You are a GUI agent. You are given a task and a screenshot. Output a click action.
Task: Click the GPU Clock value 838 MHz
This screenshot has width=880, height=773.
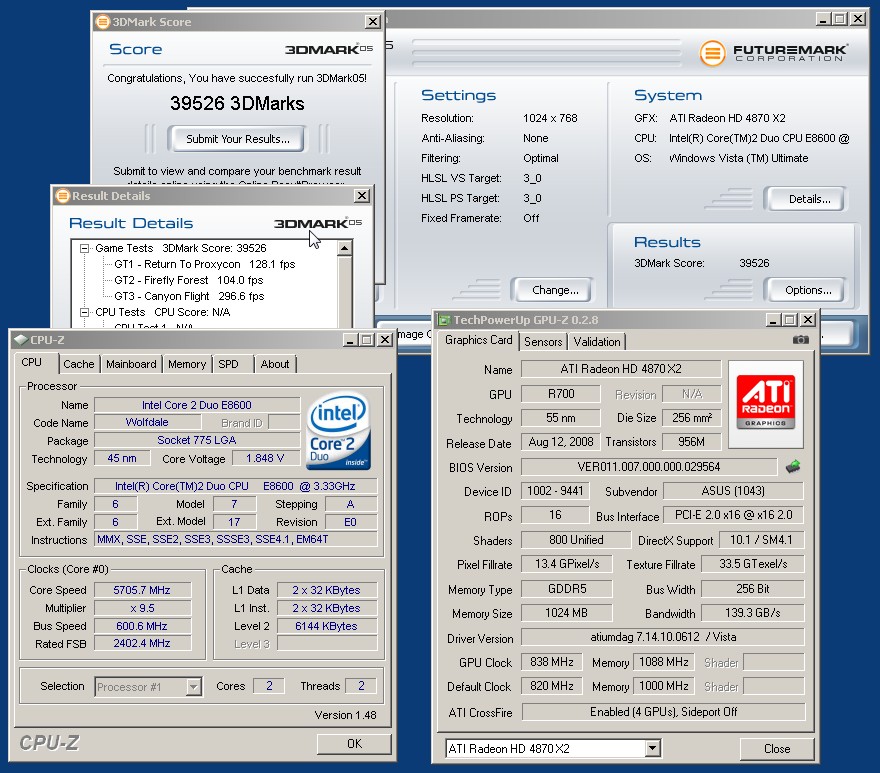pyautogui.click(x=552, y=662)
